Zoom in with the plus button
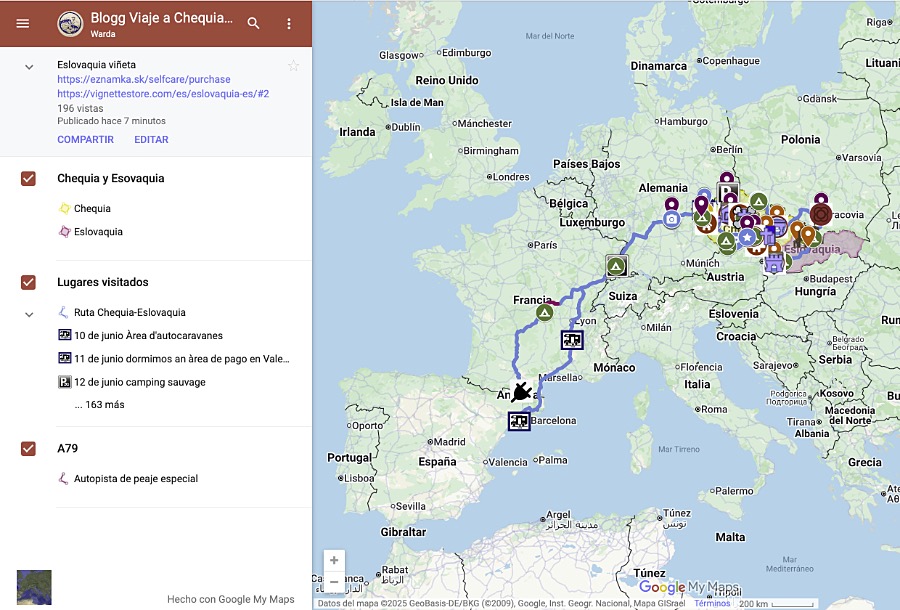This screenshot has width=900, height=610. (334, 560)
